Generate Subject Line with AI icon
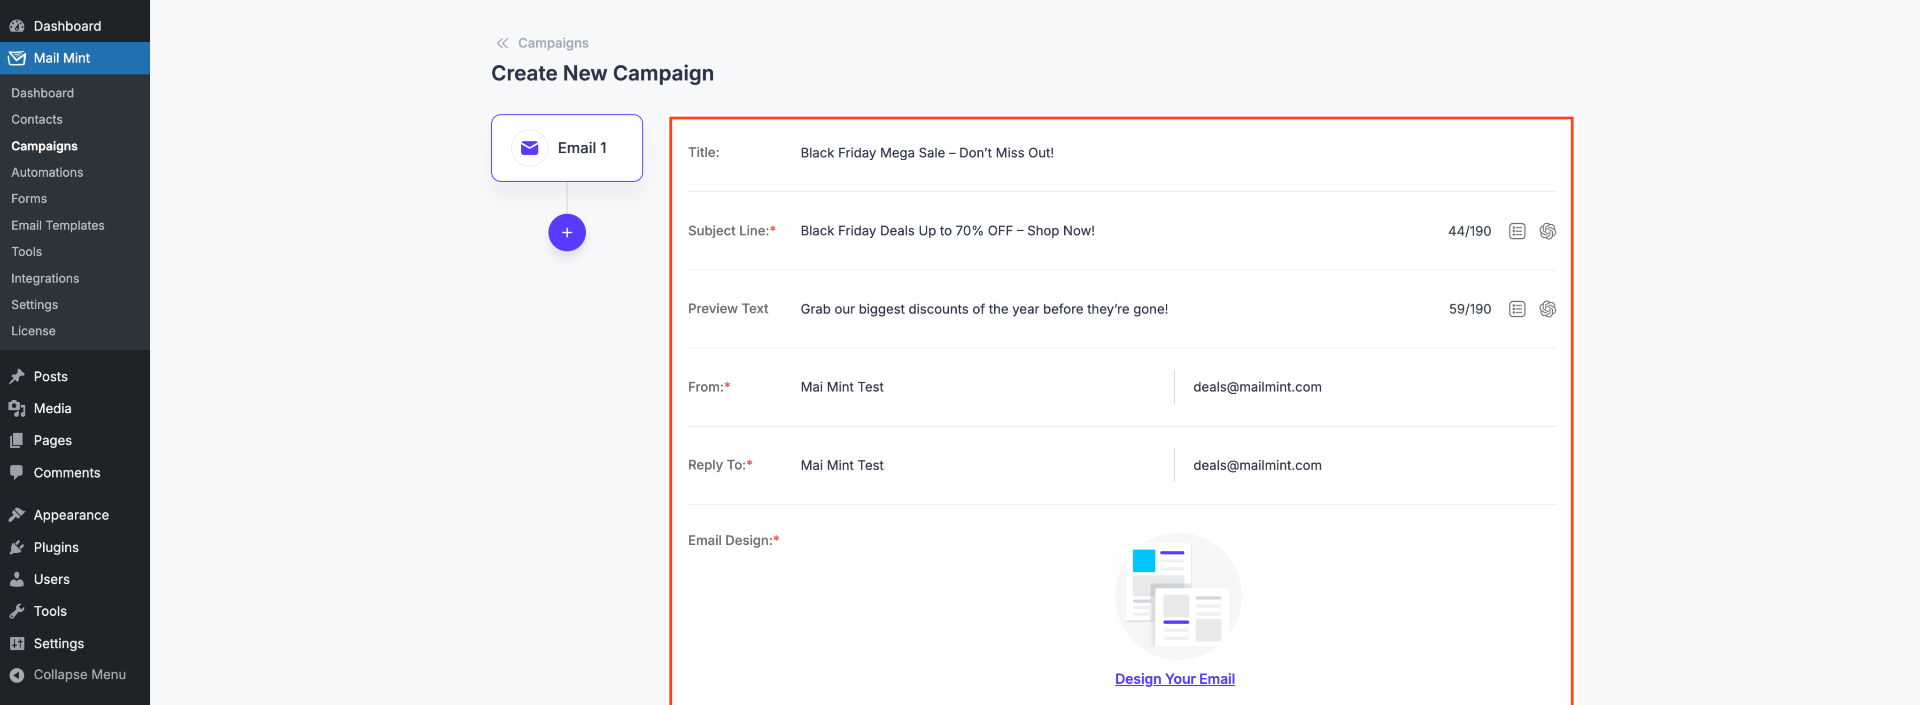1920x705 pixels. coord(1548,231)
